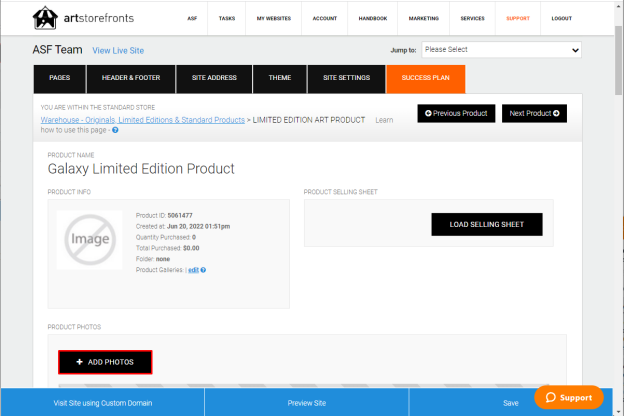The width and height of the screenshot is (624, 416).
Task: Click the Add Photos button
Action: 105,362
